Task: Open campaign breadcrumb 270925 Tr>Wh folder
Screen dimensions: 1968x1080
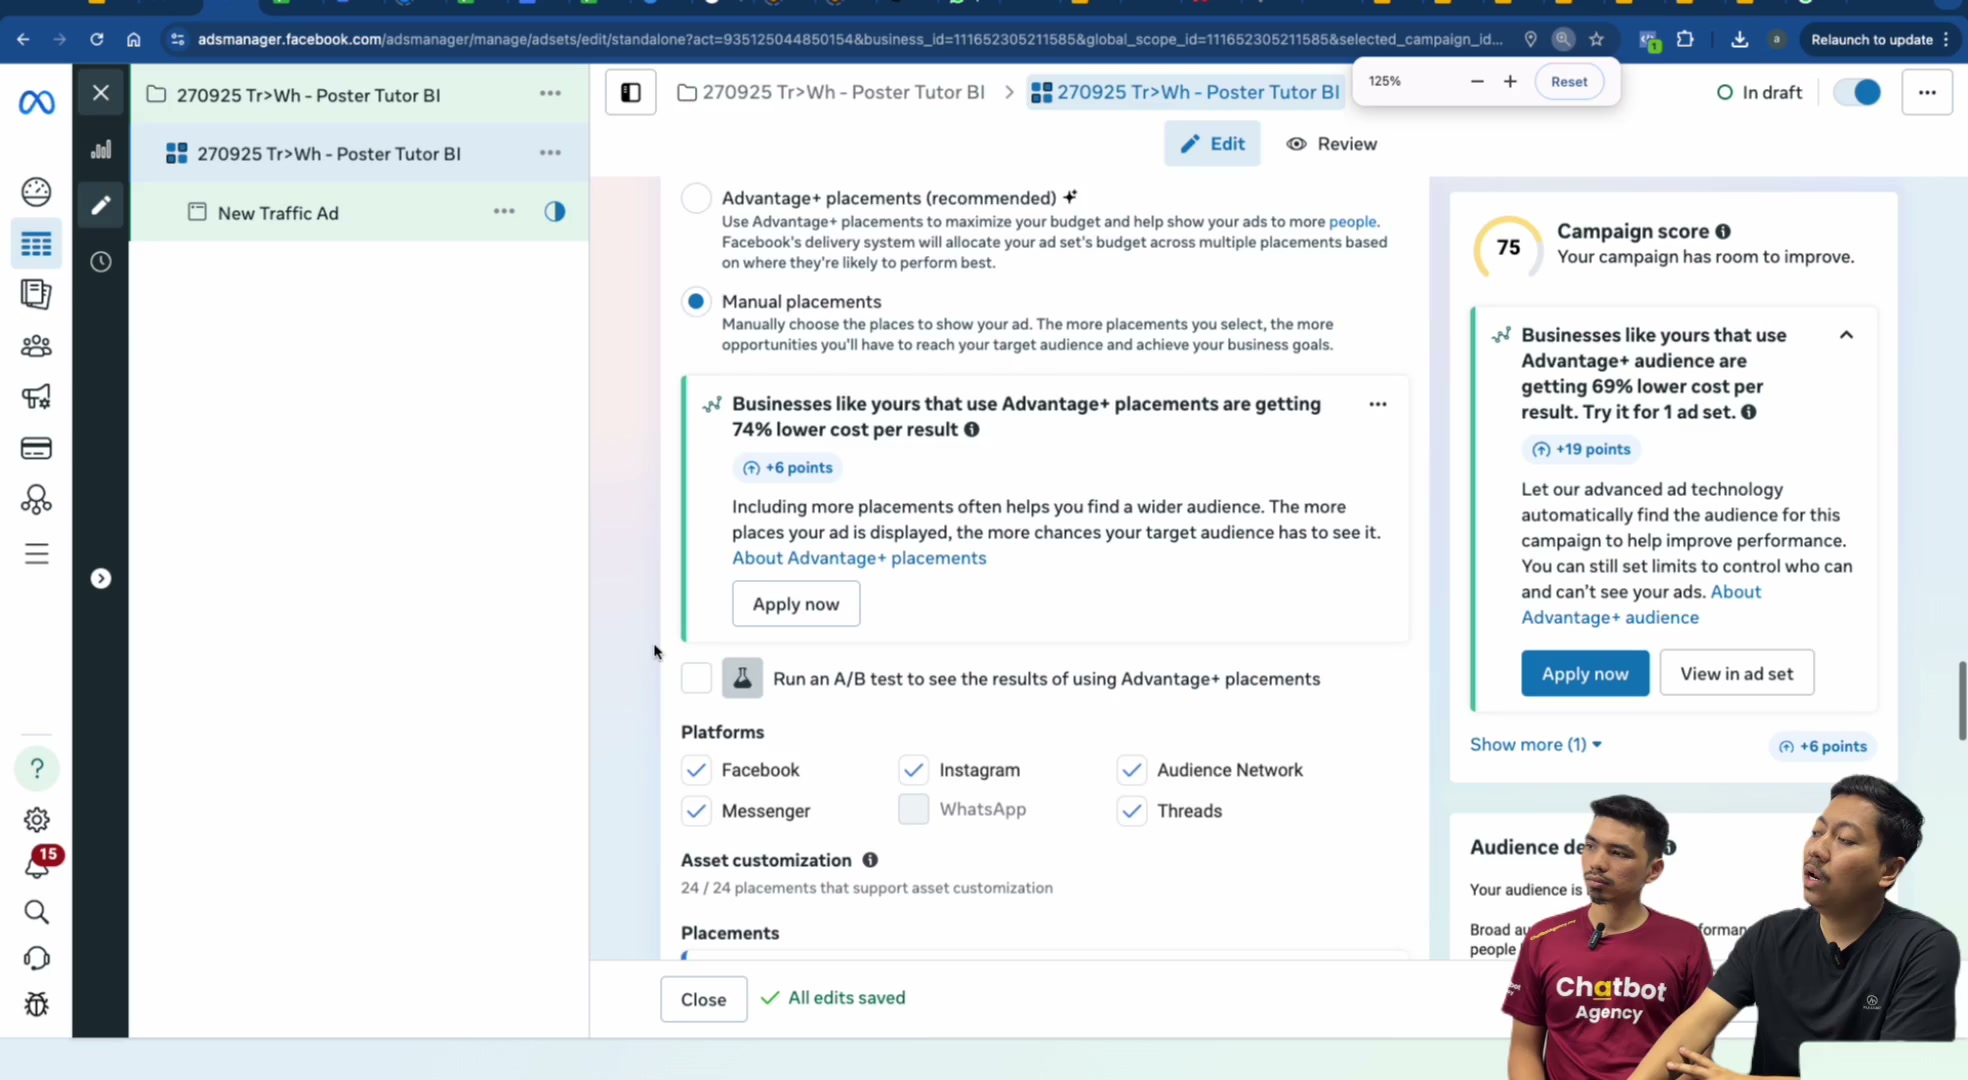Action: click(x=831, y=92)
